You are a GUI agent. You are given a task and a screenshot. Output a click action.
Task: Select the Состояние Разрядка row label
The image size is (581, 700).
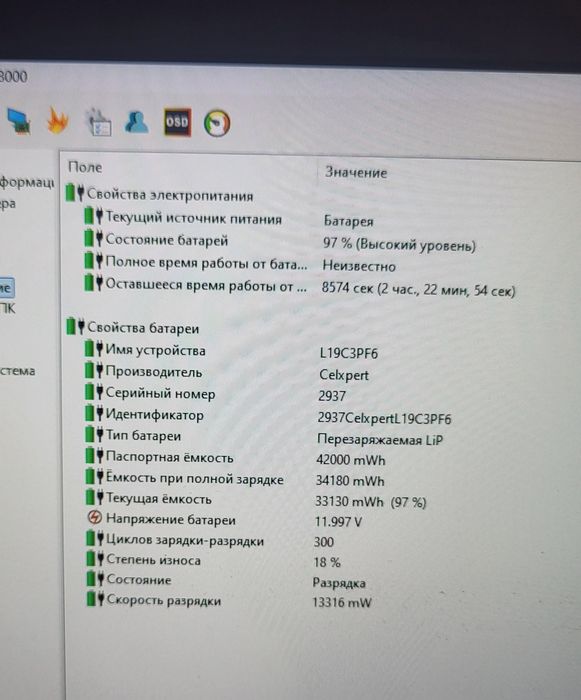[139, 579]
